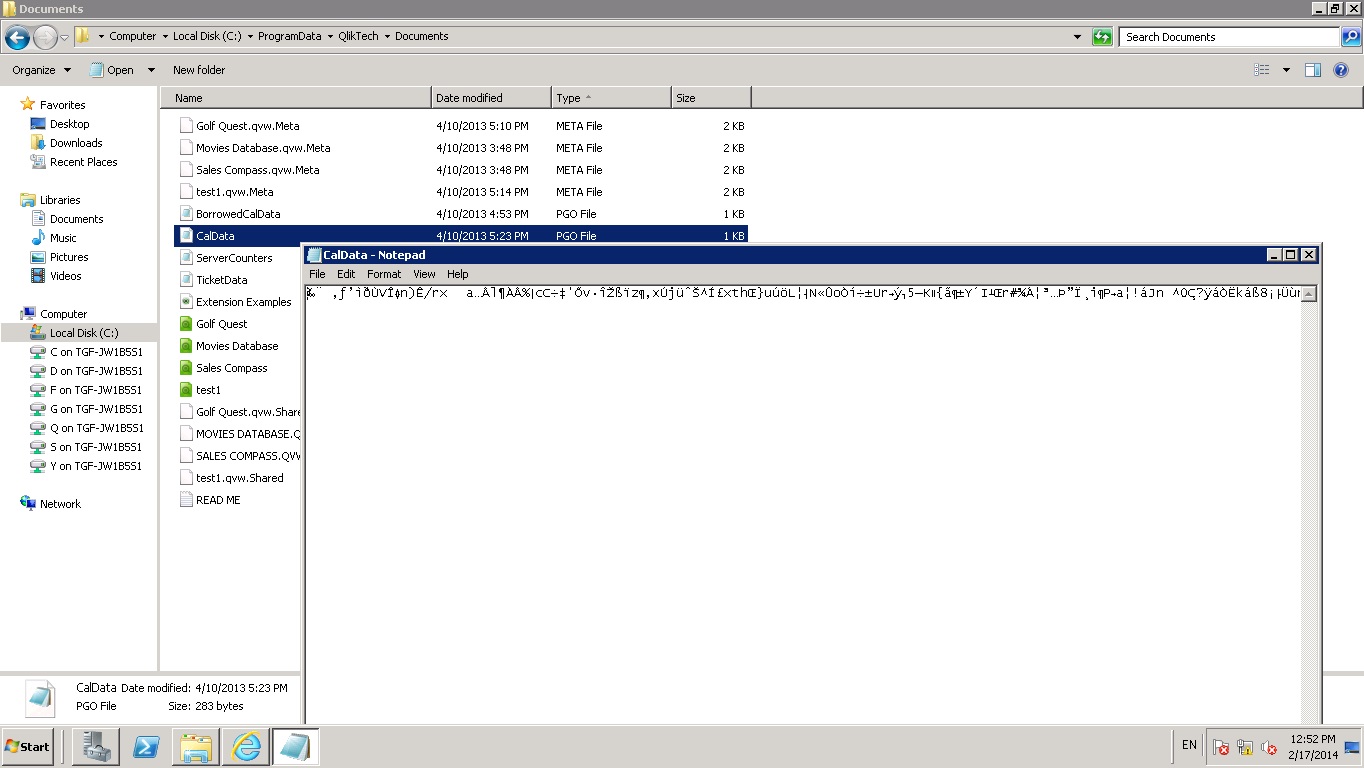Sort files by Name column header
1364x768 pixels.
(296, 98)
